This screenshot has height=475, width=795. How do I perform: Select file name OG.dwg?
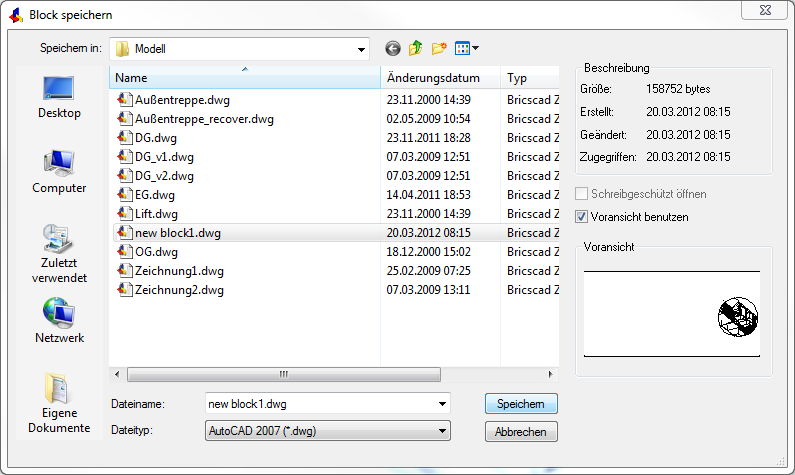(x=156, y=252)
